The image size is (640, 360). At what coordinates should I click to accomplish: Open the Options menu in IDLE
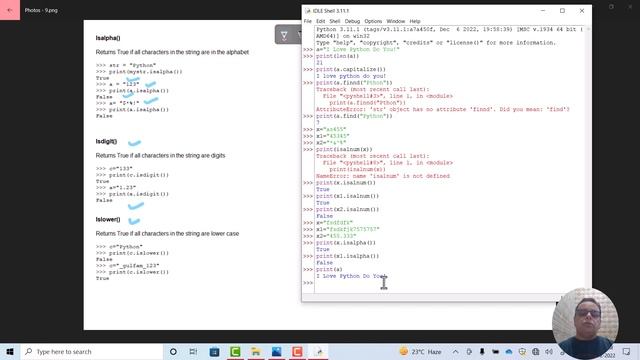coord(373,21)
